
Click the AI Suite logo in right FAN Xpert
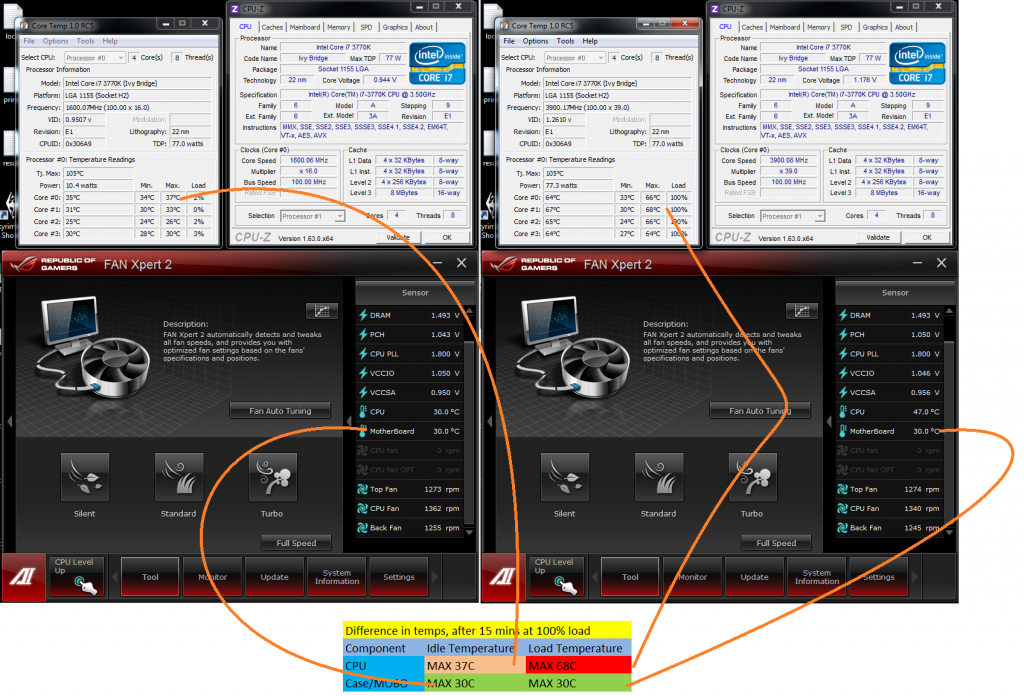tap(503, 577)
